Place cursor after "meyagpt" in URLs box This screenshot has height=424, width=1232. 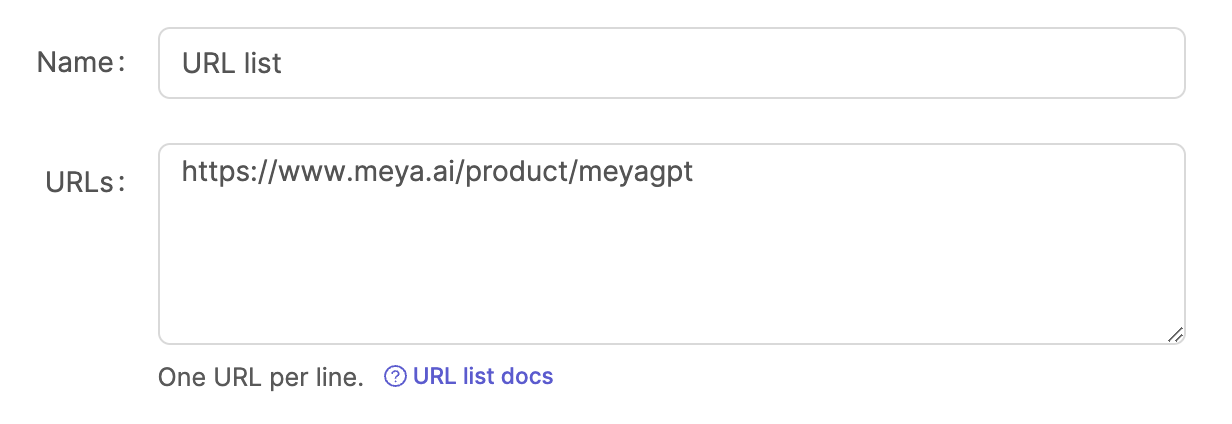click(695, 172)
